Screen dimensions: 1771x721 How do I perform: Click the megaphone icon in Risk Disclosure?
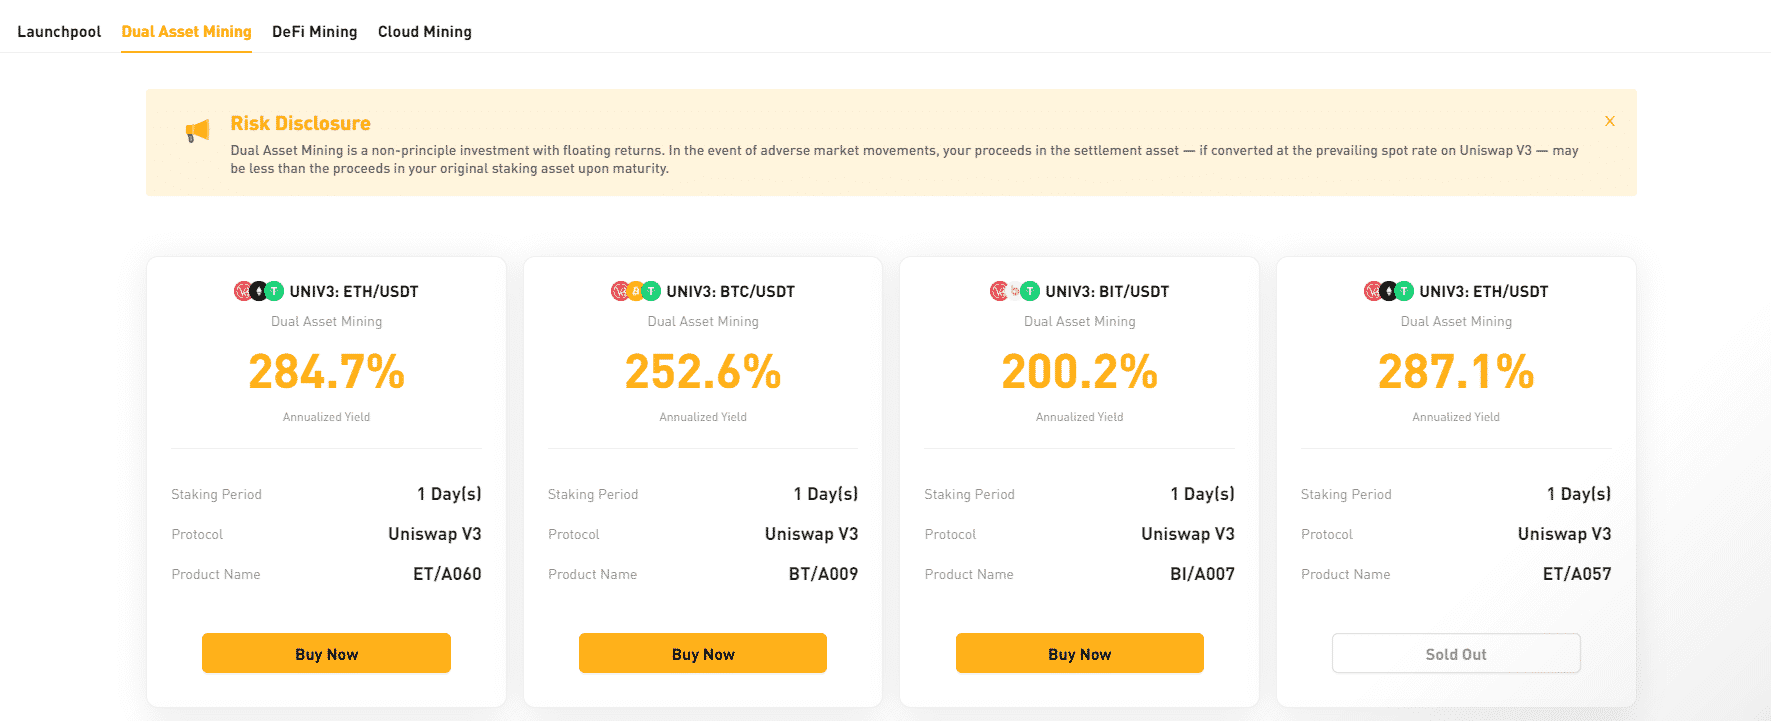pyautogui.click(x=198, y=131)
